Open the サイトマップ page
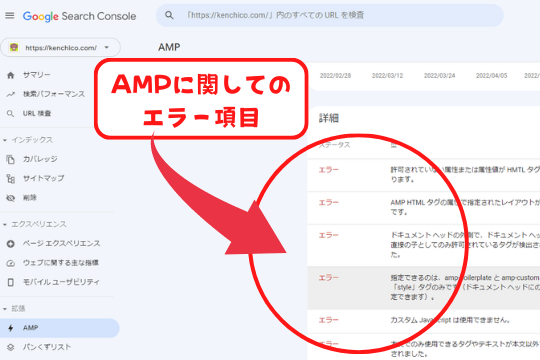540x360 pixels. (43, 178)
